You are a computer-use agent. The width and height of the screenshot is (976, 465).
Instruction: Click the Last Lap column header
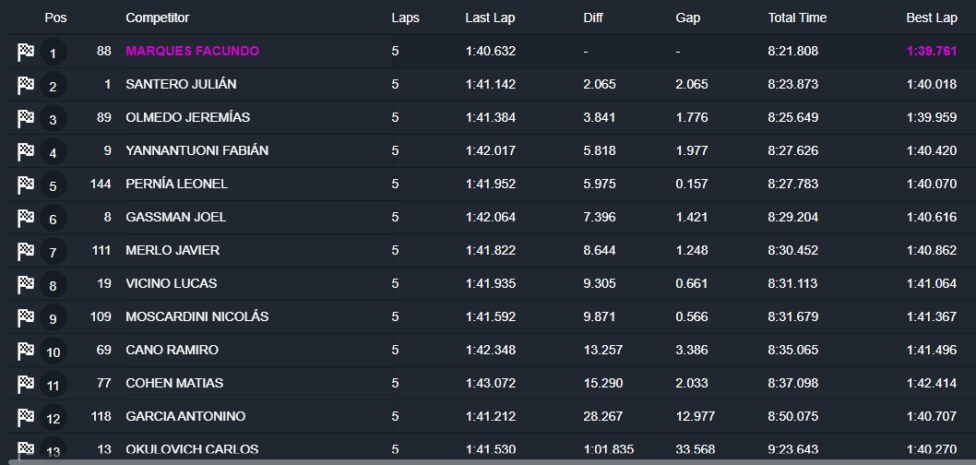click(x=490, y=18)
